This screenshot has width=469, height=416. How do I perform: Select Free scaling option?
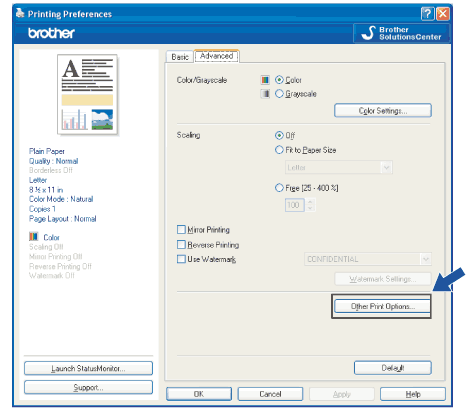(x=279, y=188)
